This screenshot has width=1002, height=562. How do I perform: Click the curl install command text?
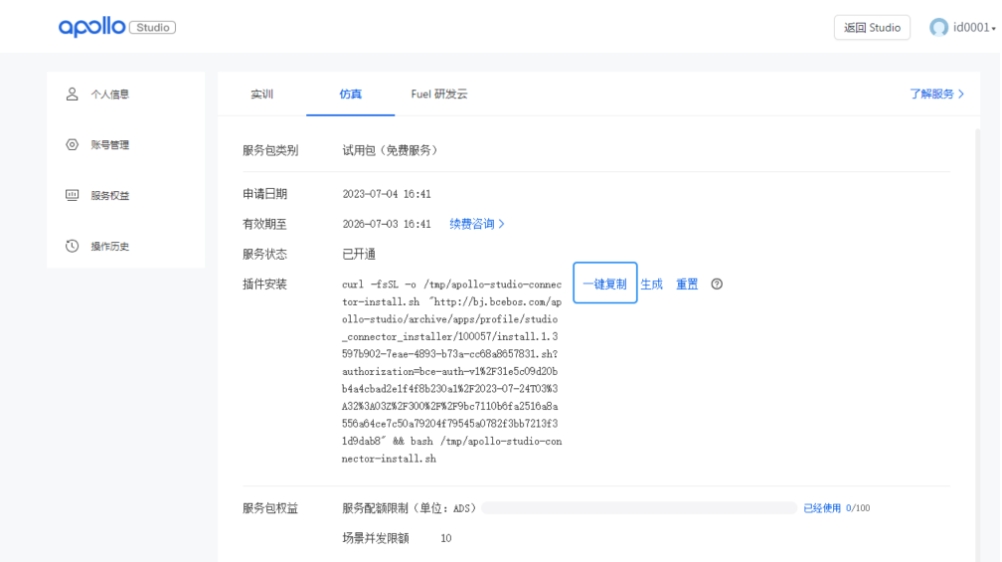452,371
